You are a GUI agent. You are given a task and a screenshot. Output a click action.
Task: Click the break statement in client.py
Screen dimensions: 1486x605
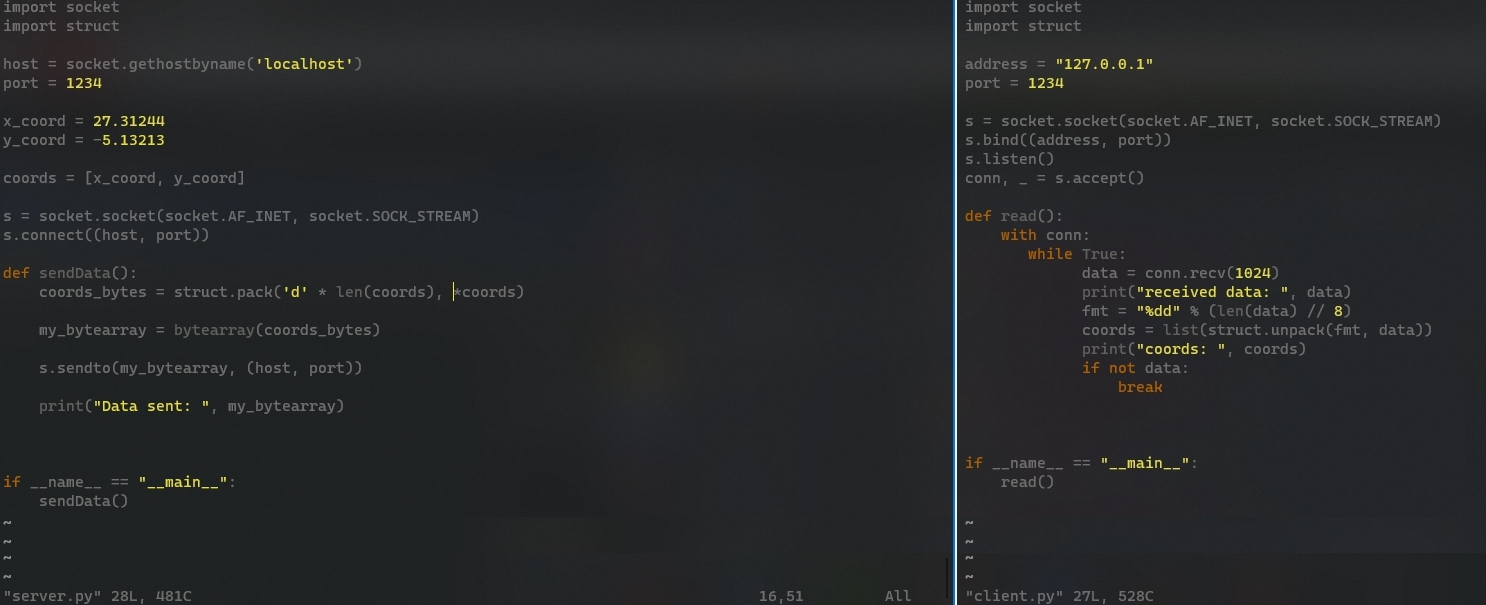pyautogui.click(x=1140, y=386)
